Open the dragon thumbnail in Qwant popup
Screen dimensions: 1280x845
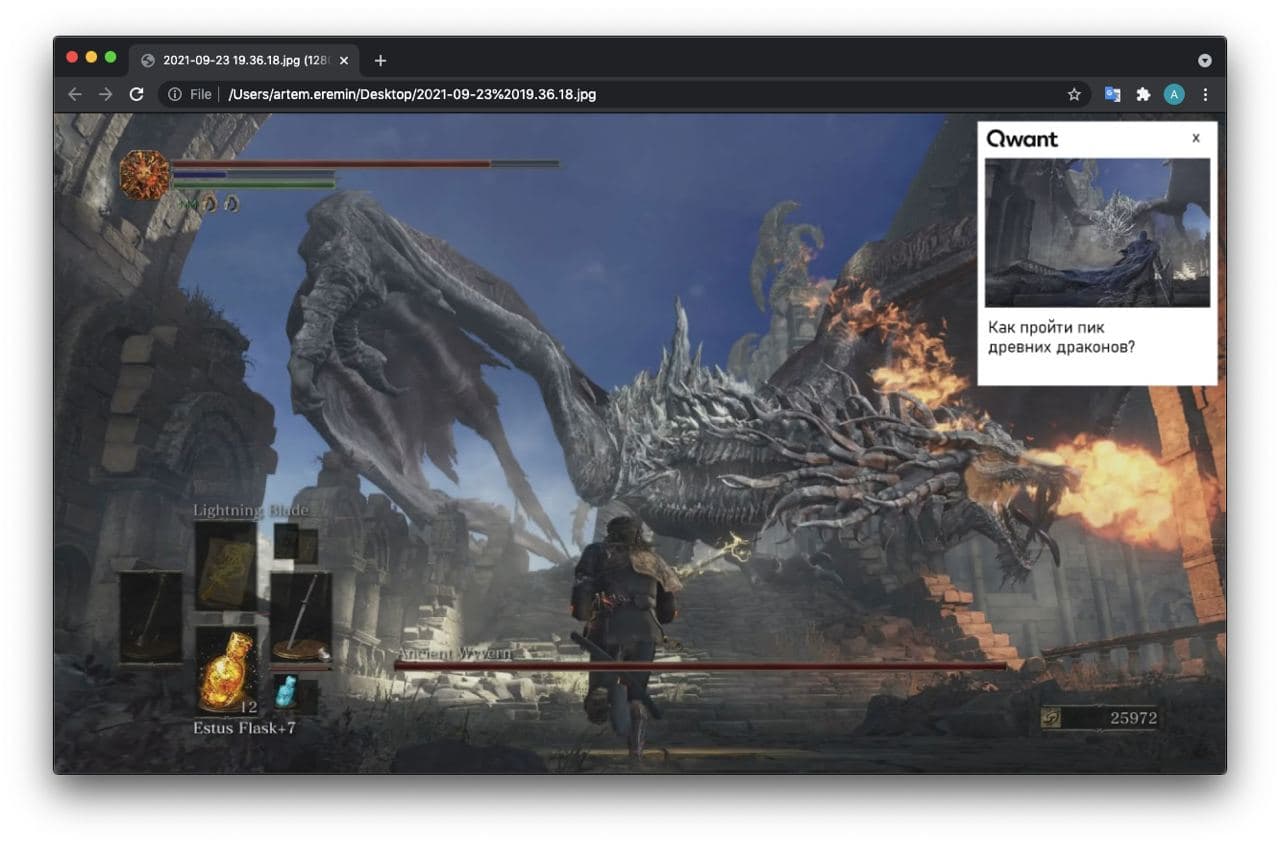coord(1097,232)
